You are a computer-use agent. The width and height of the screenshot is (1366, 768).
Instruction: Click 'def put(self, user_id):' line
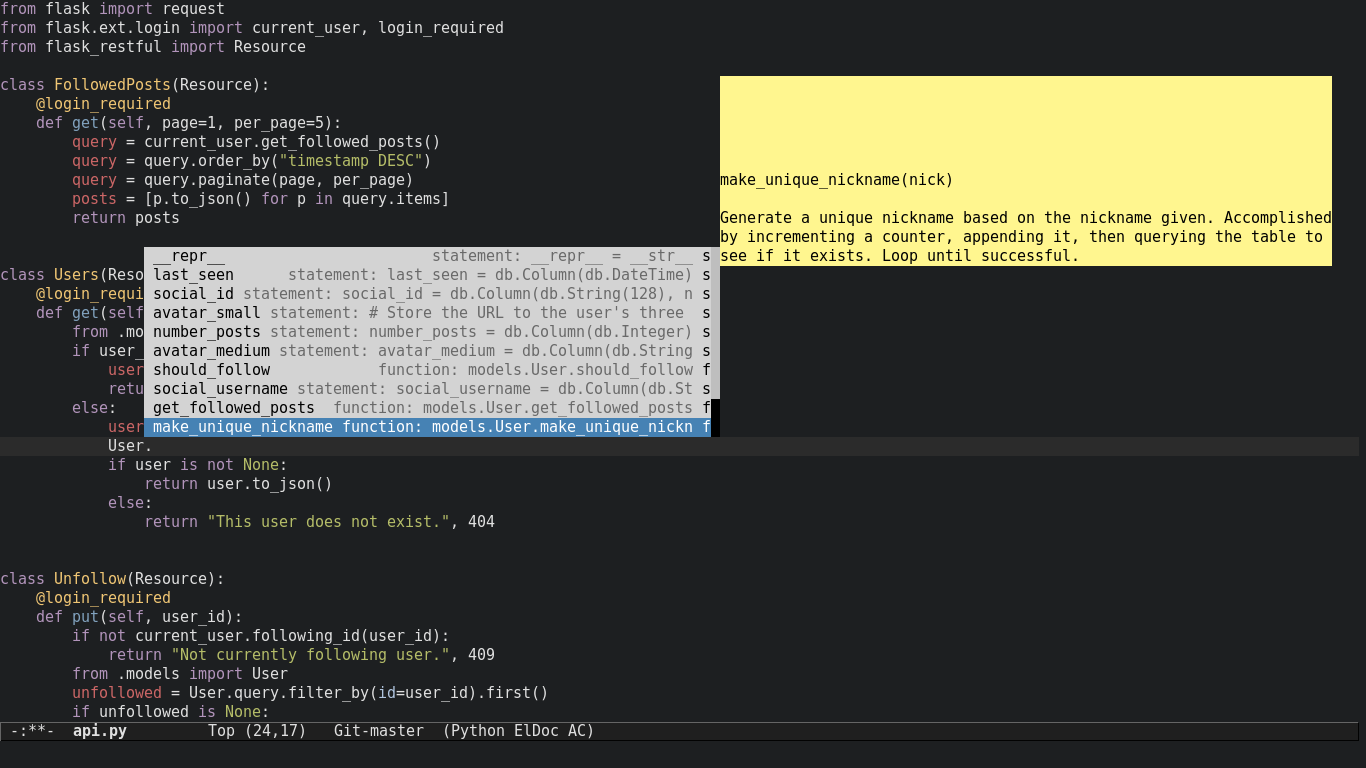(139, 617)
